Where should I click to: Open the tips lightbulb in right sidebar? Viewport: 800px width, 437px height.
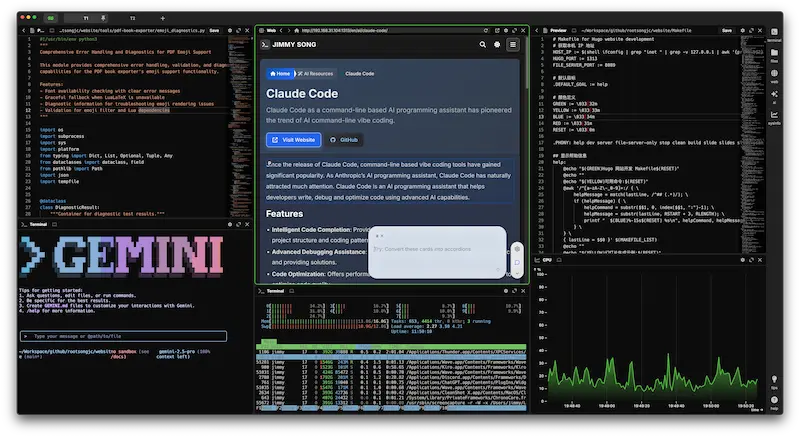pos(774,381)
